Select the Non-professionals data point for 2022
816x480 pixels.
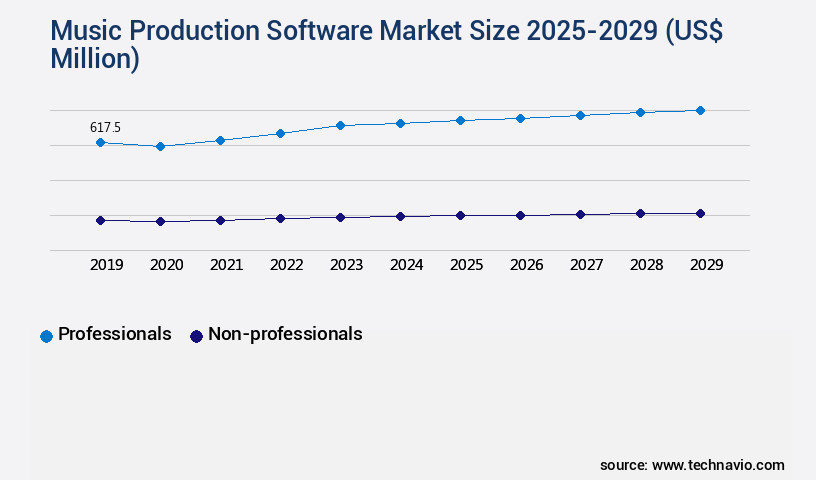click(280, 218)
